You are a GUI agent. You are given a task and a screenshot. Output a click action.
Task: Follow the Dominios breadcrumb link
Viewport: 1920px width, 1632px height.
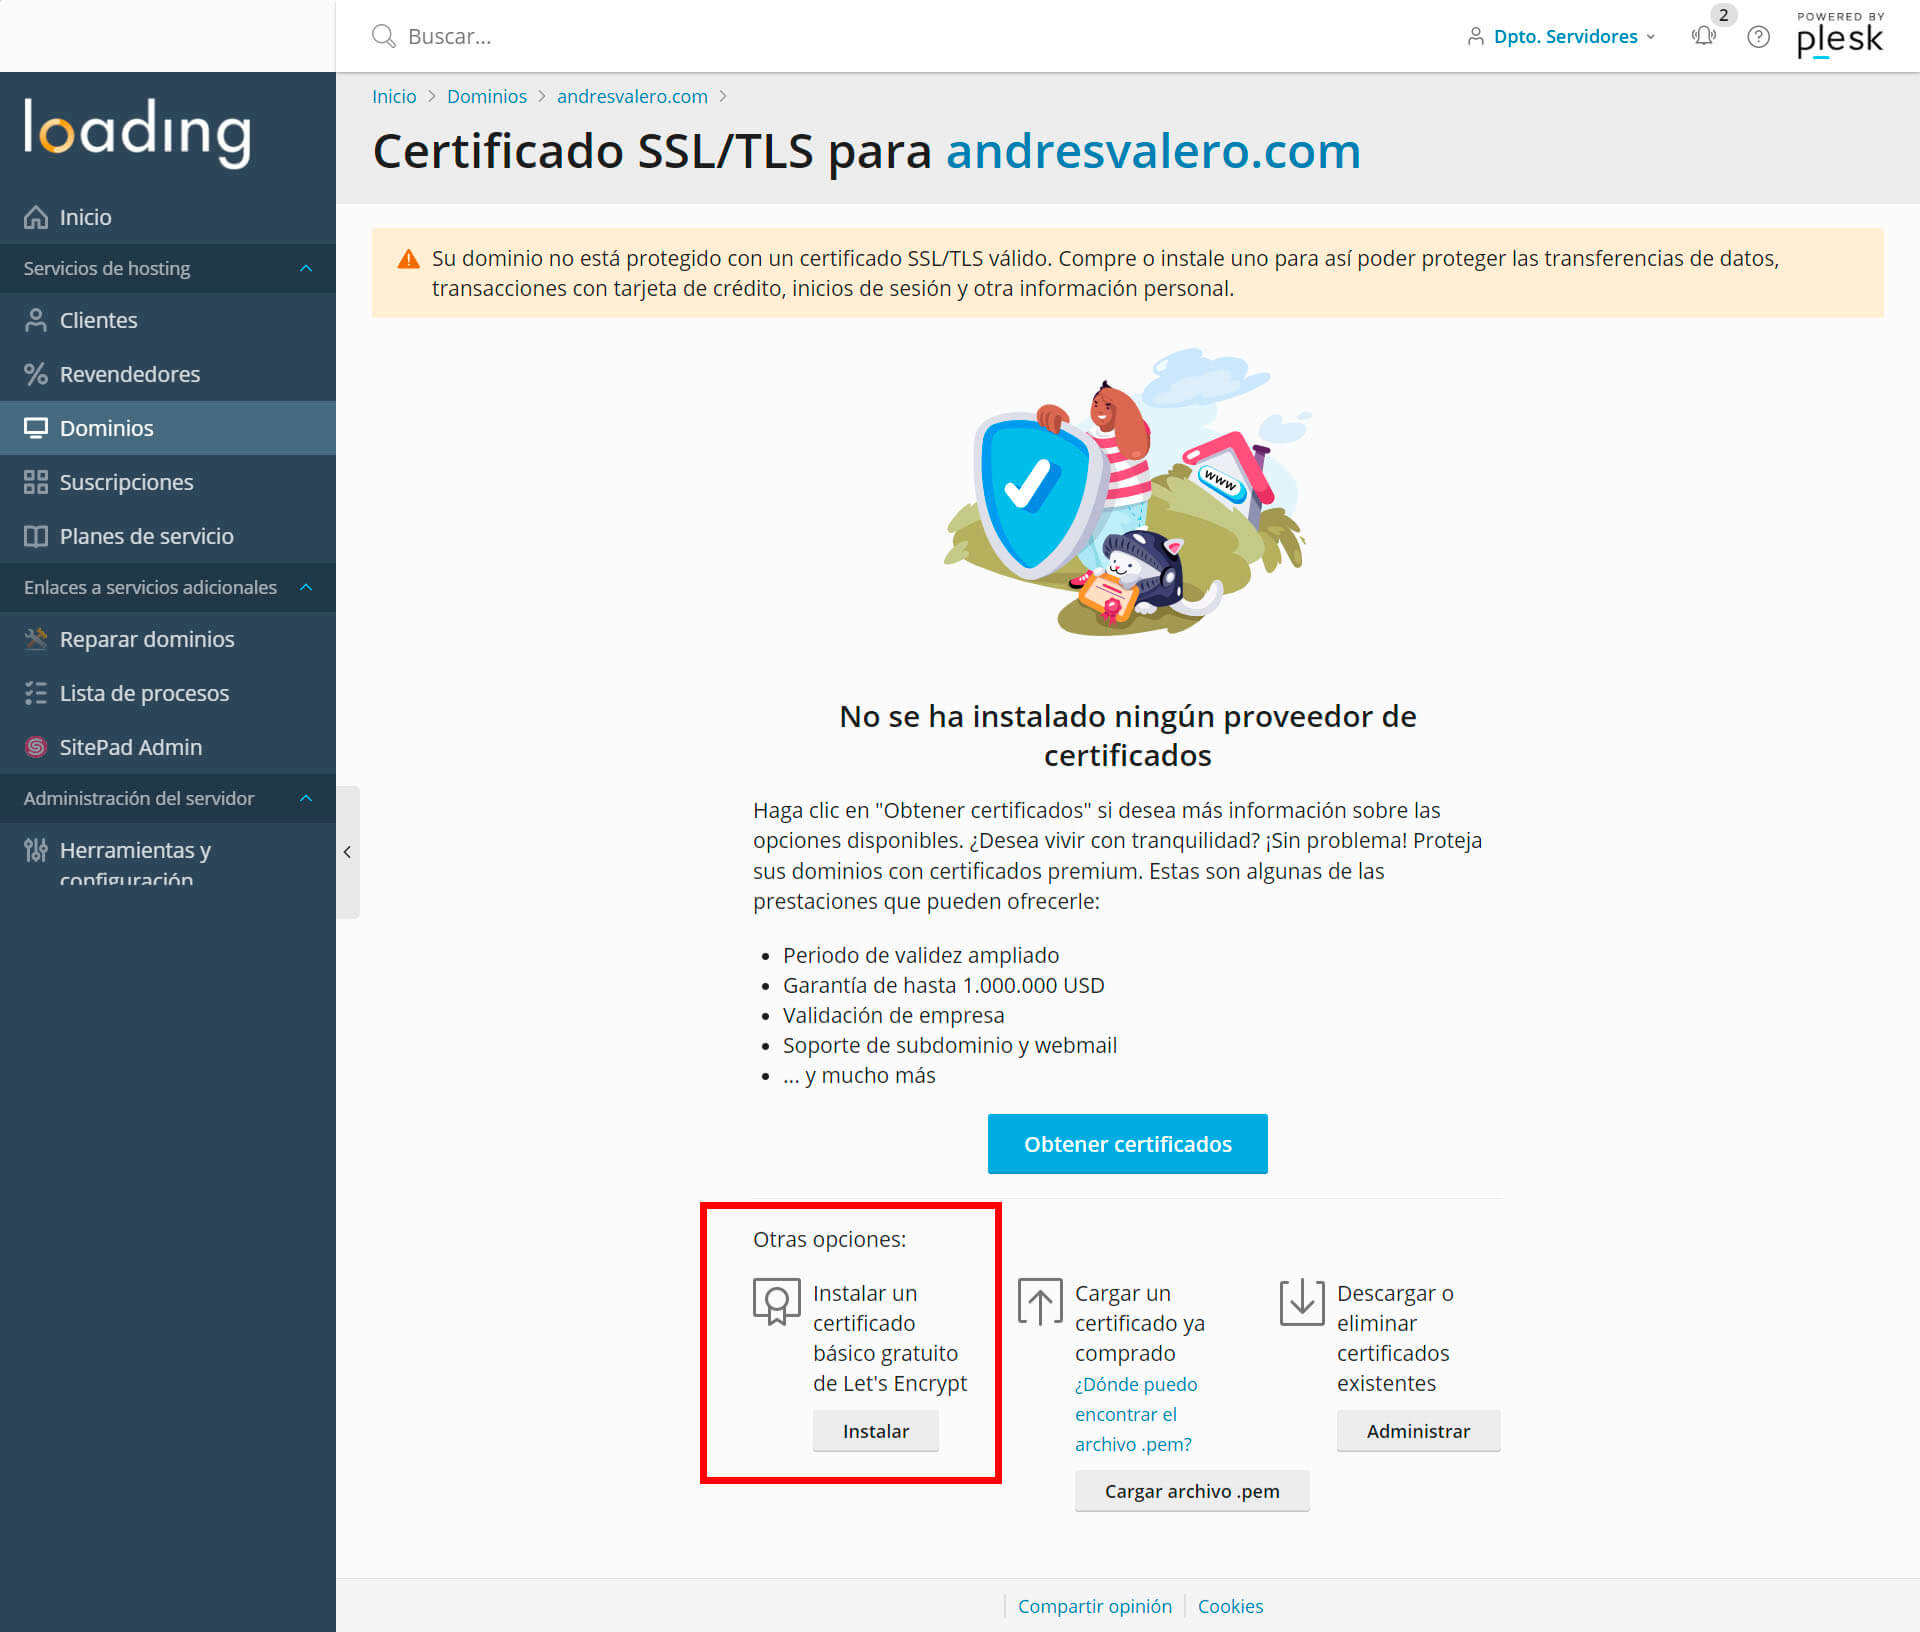[487, 96]
